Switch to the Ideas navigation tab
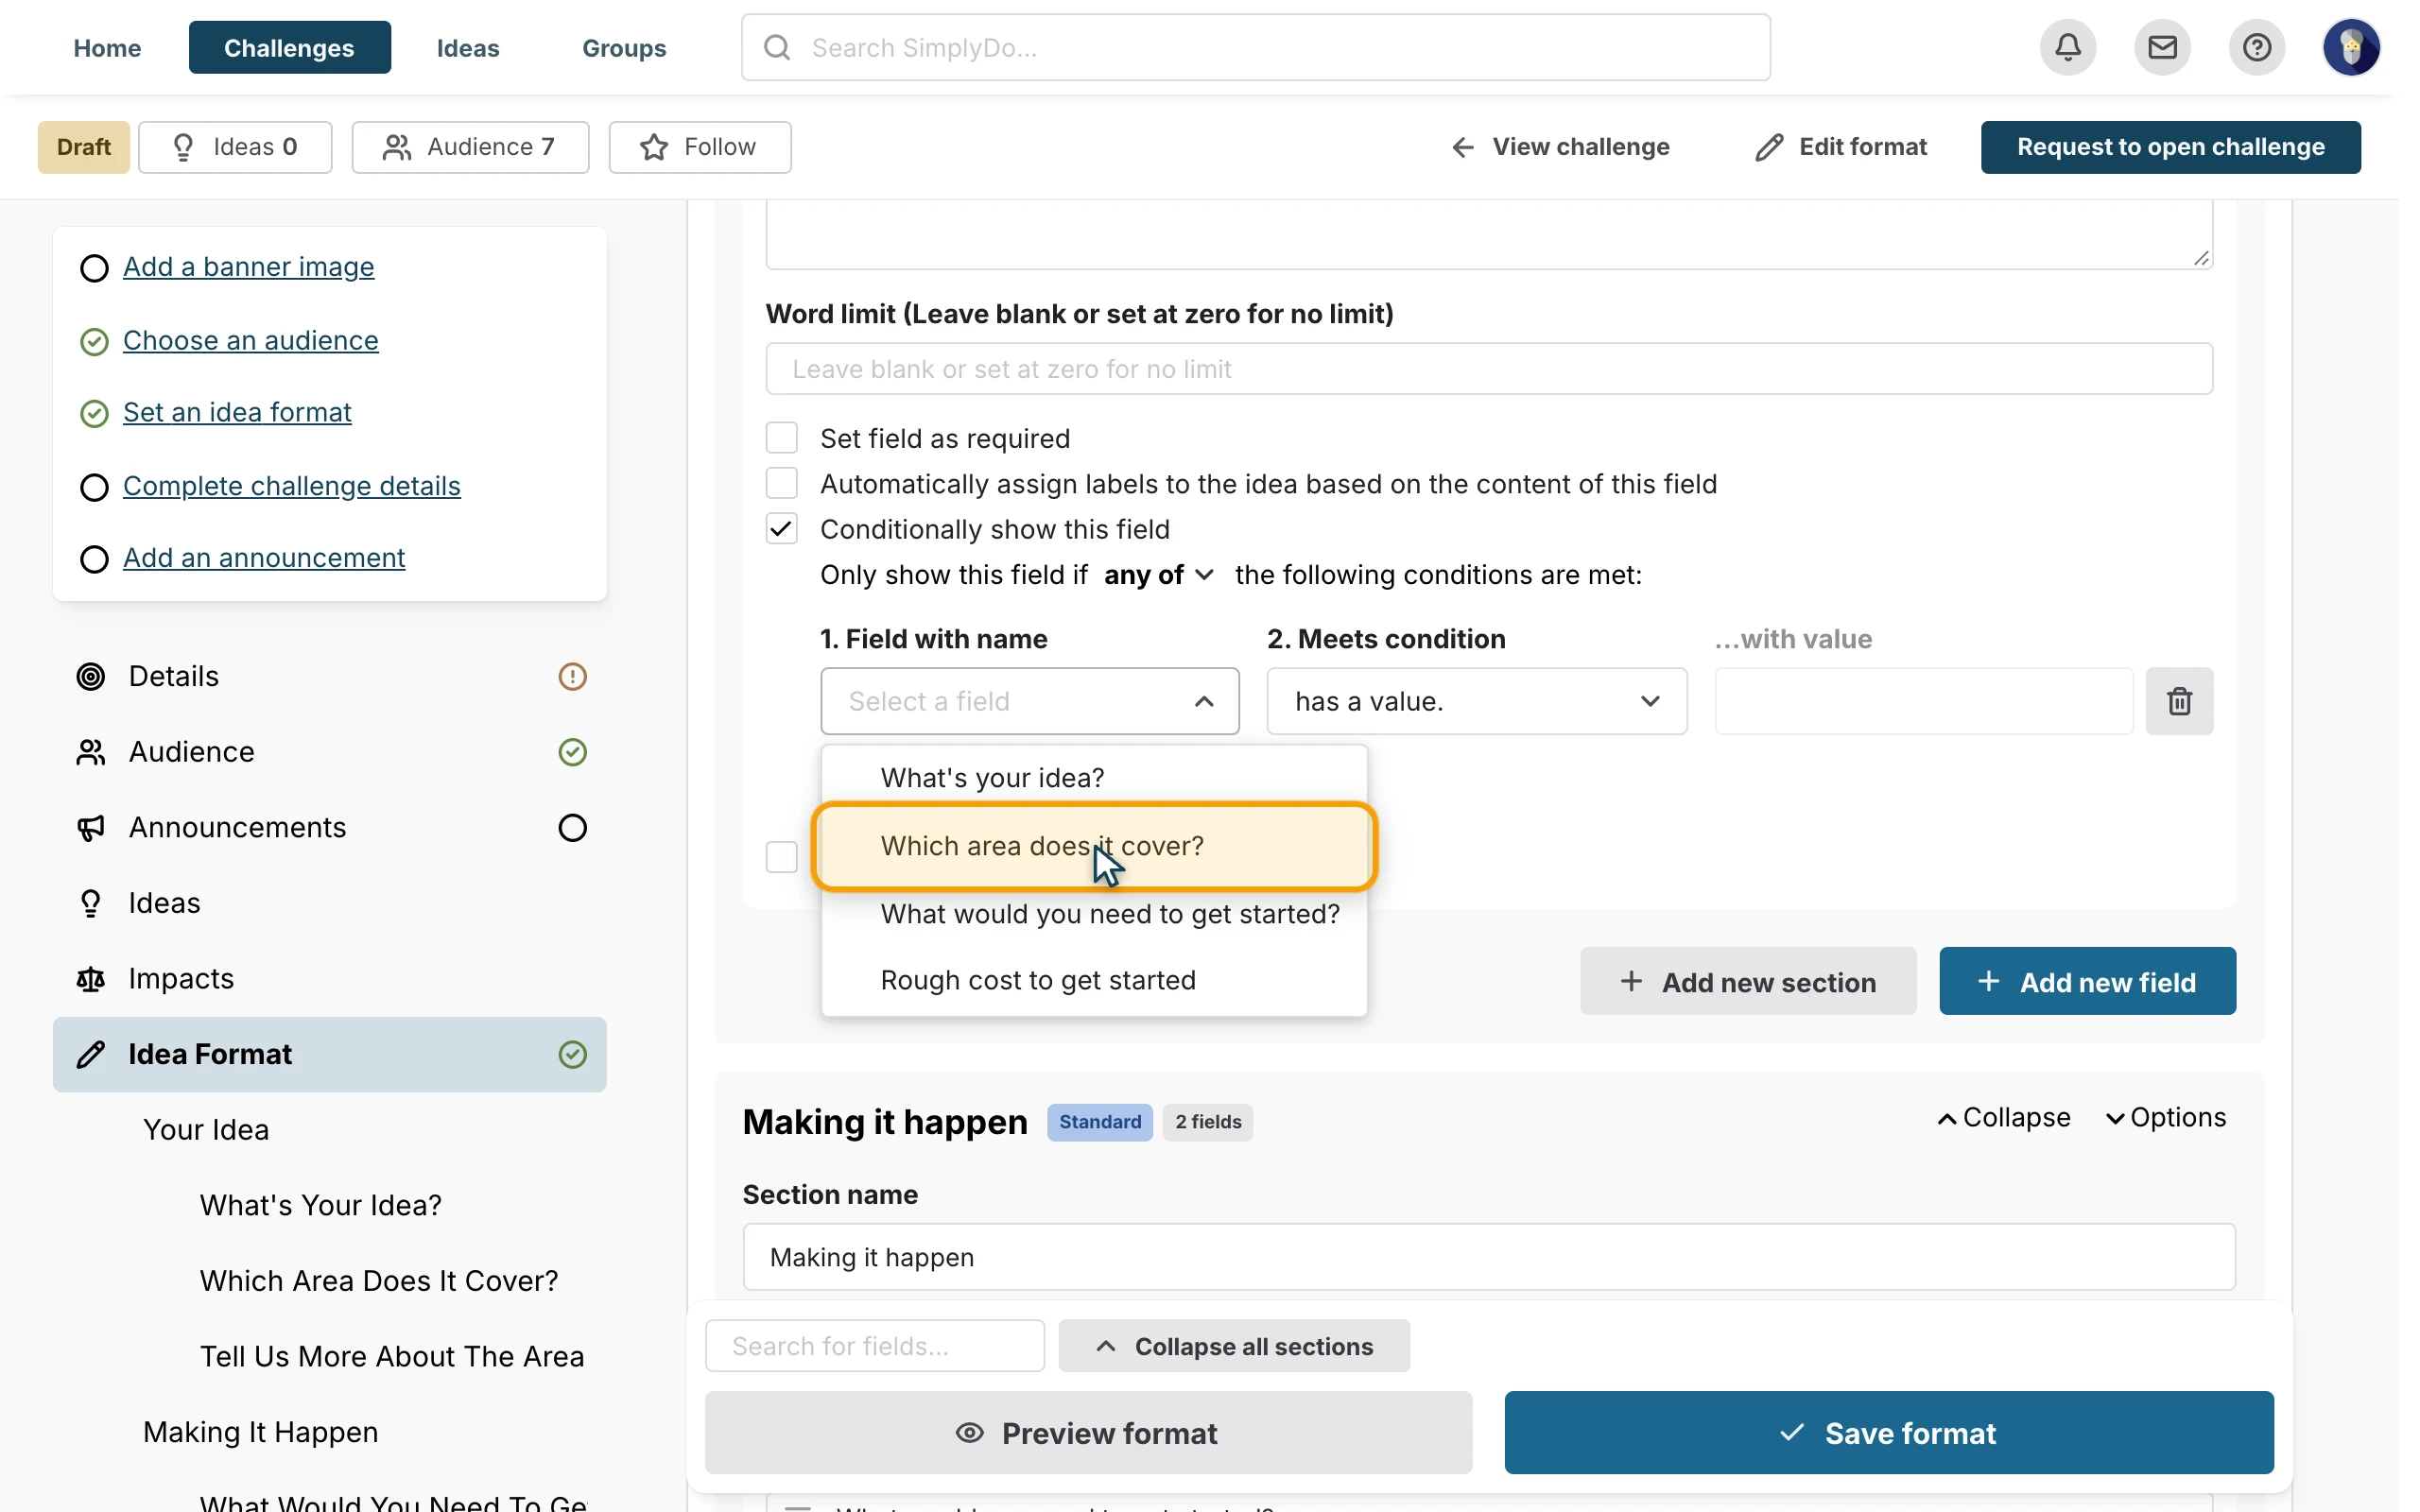Screen dimensions: 2420x1512 pos(468,47)
